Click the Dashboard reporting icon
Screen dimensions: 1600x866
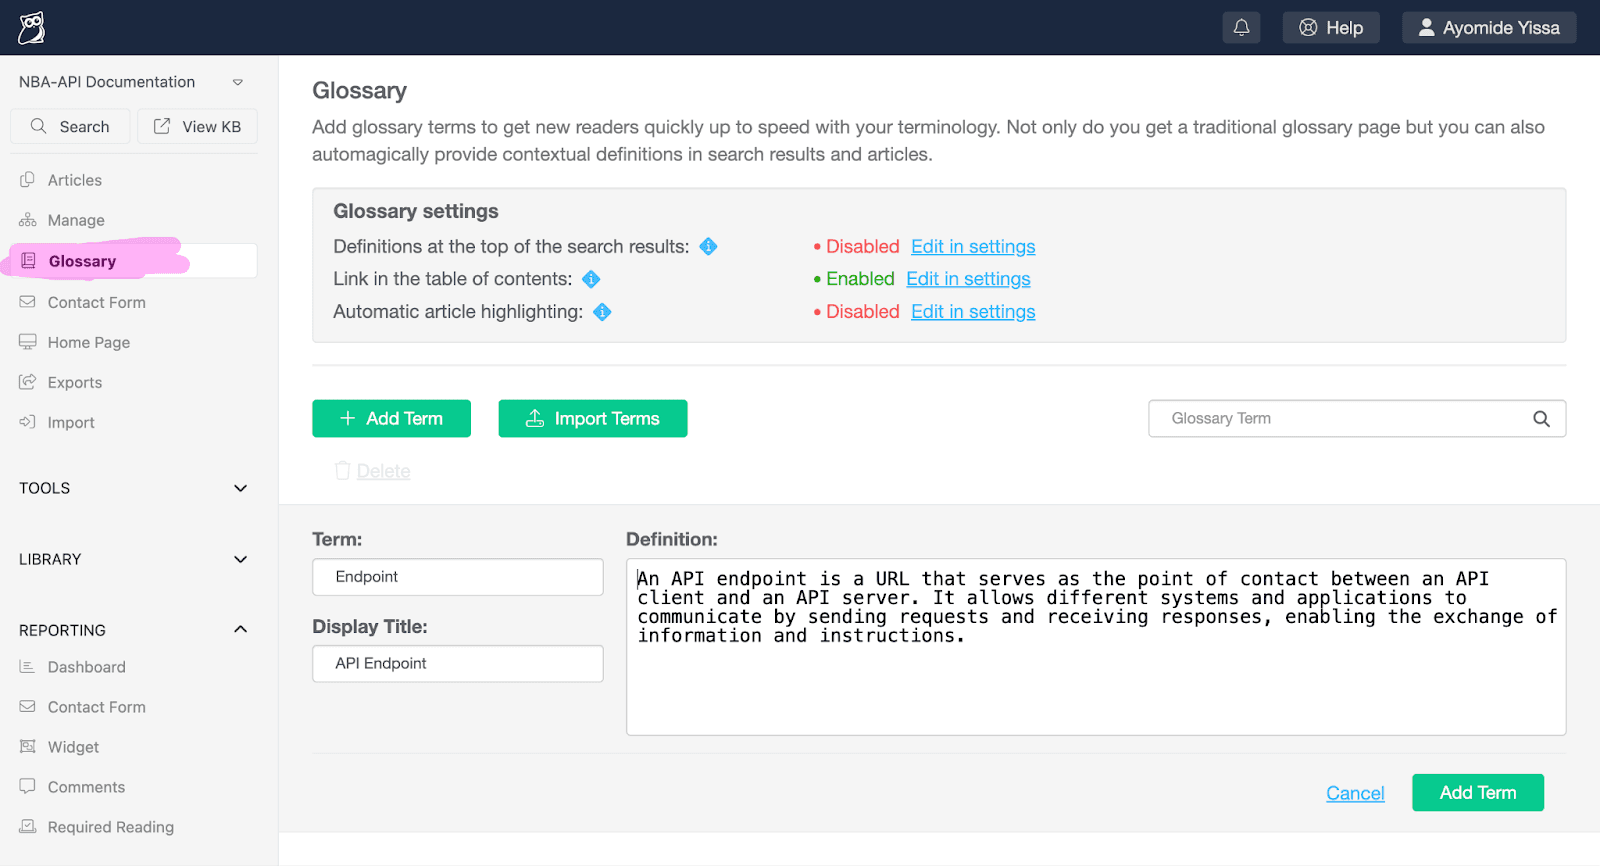point(28,667)
